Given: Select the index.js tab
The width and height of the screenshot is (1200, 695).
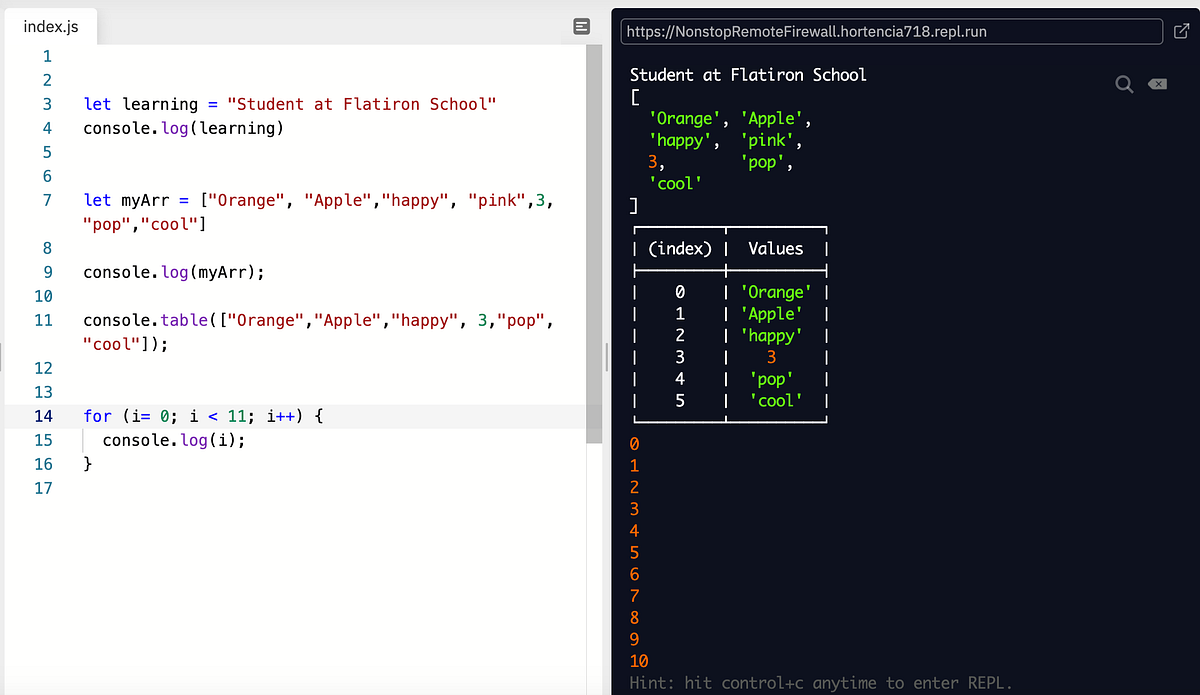Looking at the screenshot, I should coord(50,26).
